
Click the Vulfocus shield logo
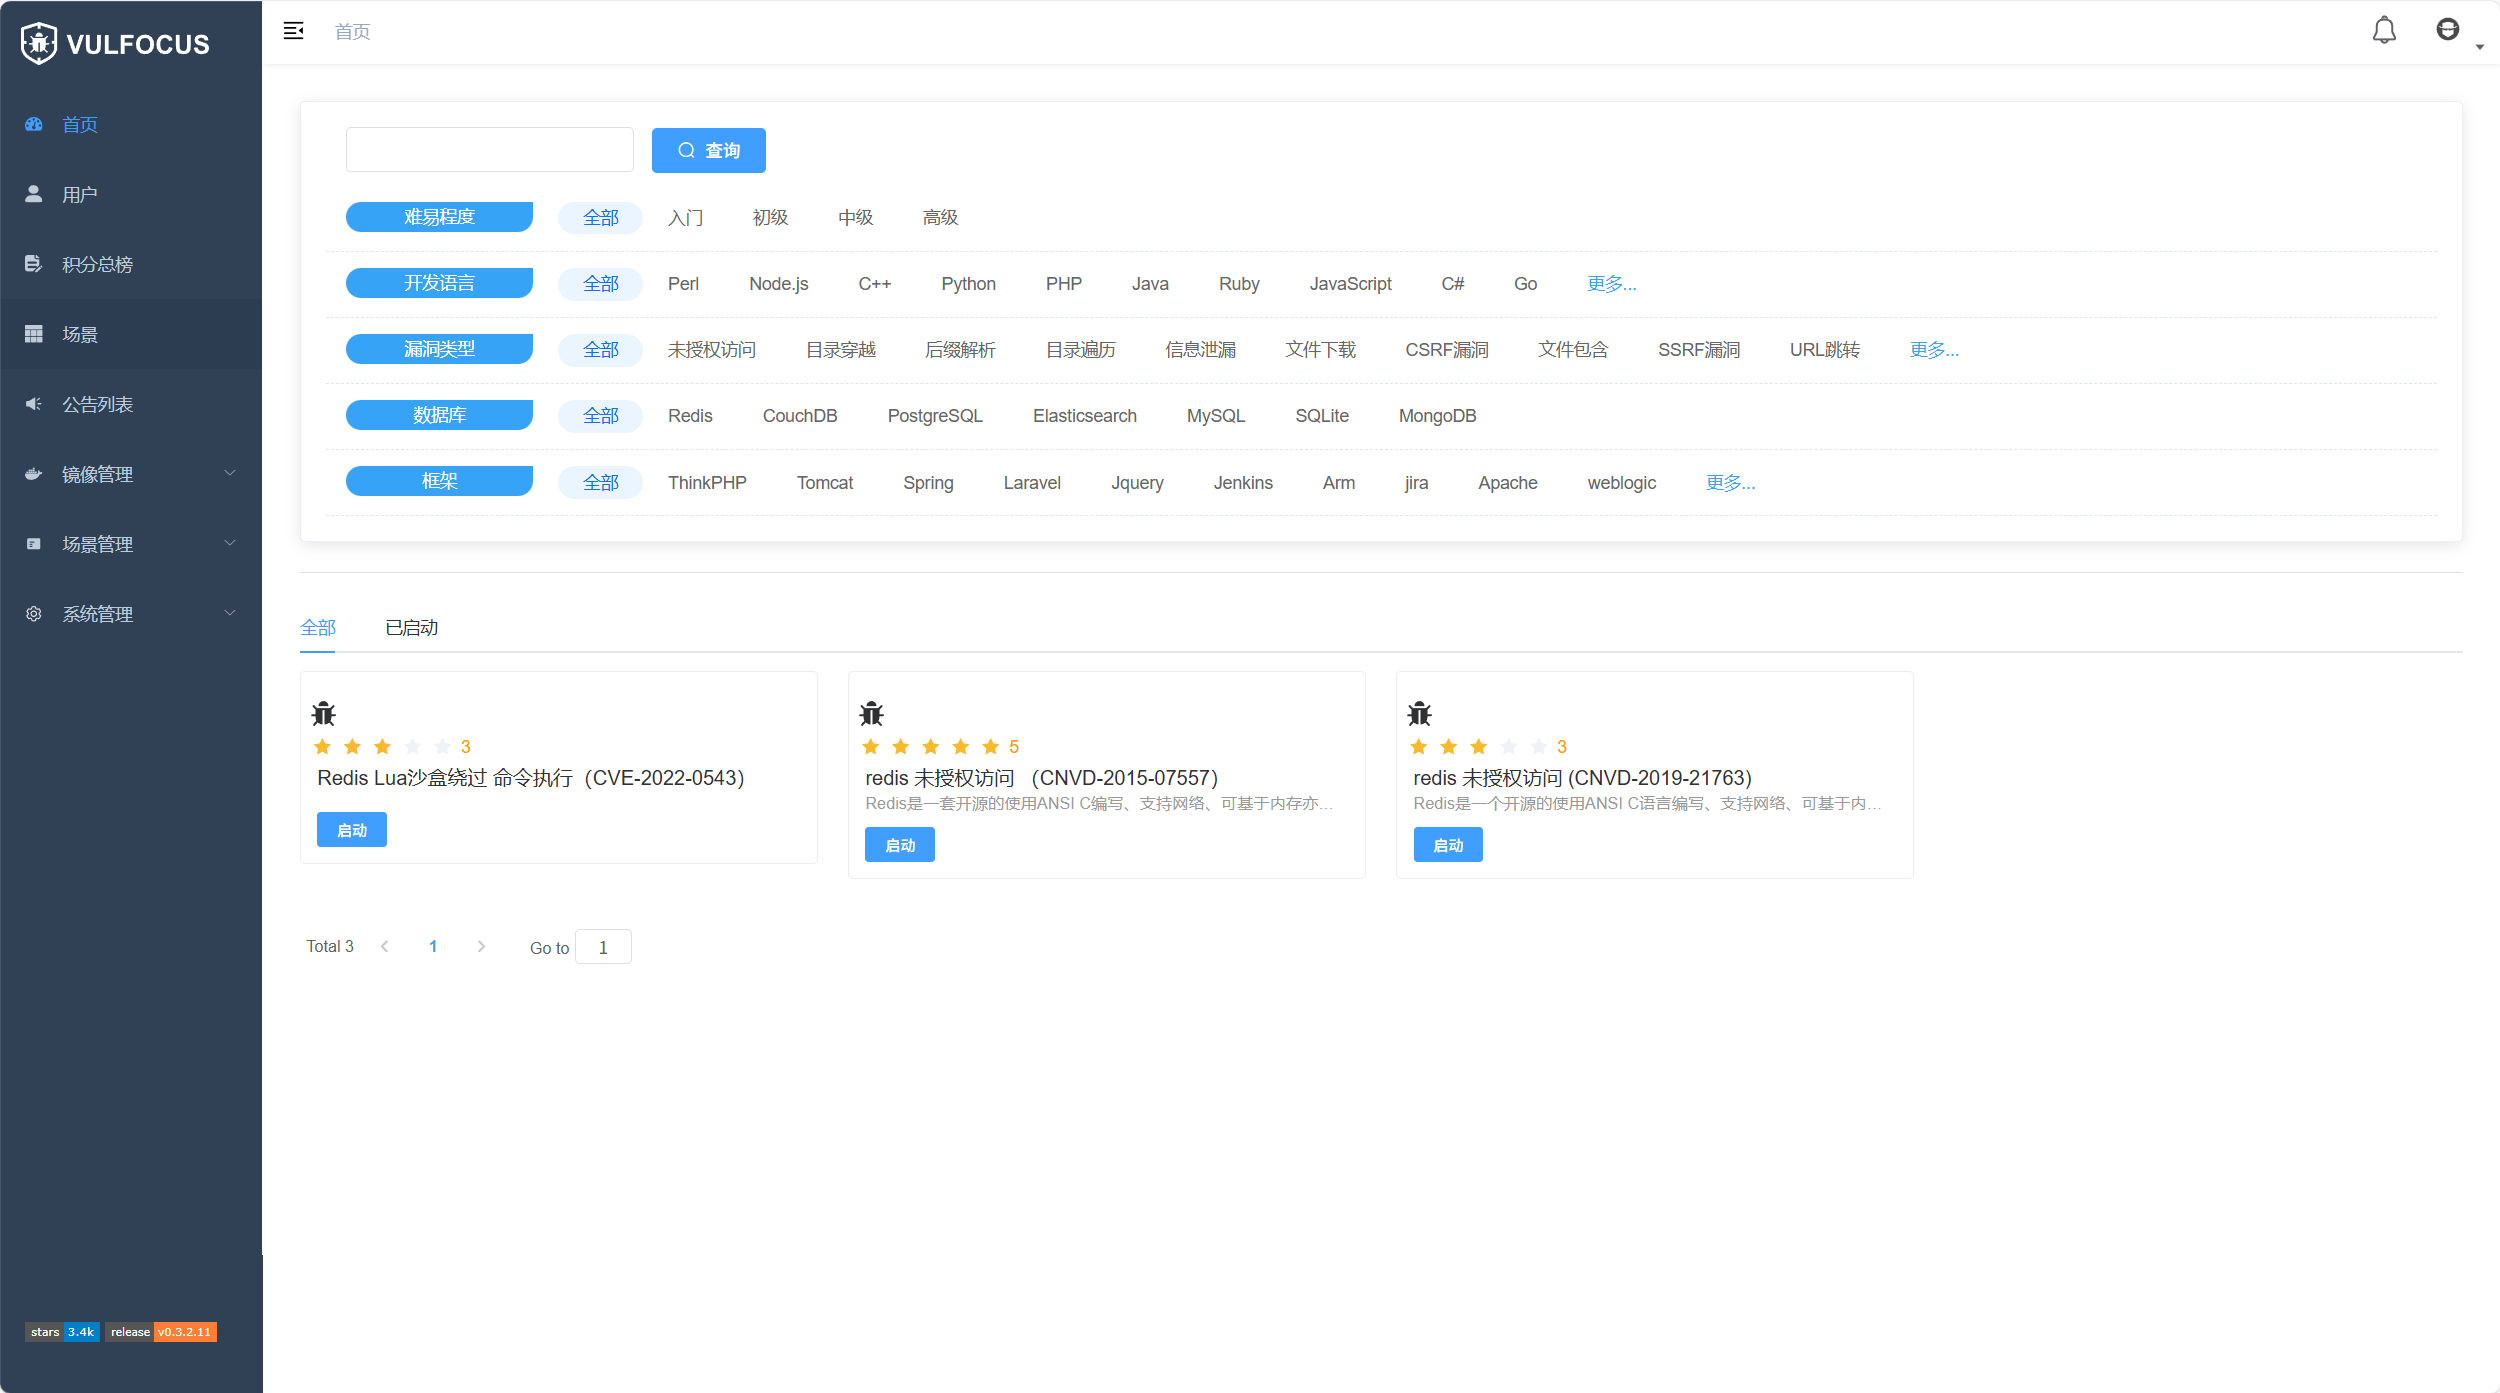pyautogui.click(x=38, y=43)
